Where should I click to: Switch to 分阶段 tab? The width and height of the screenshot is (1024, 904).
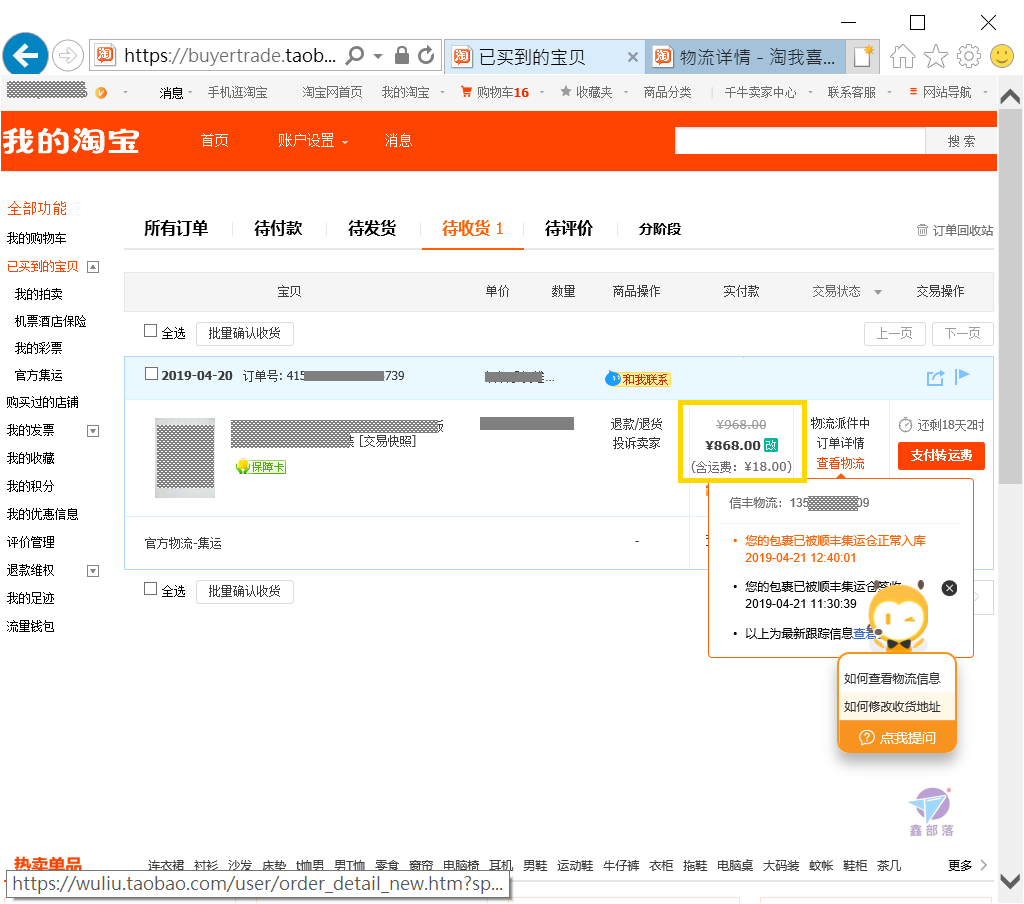pos(660,229)
